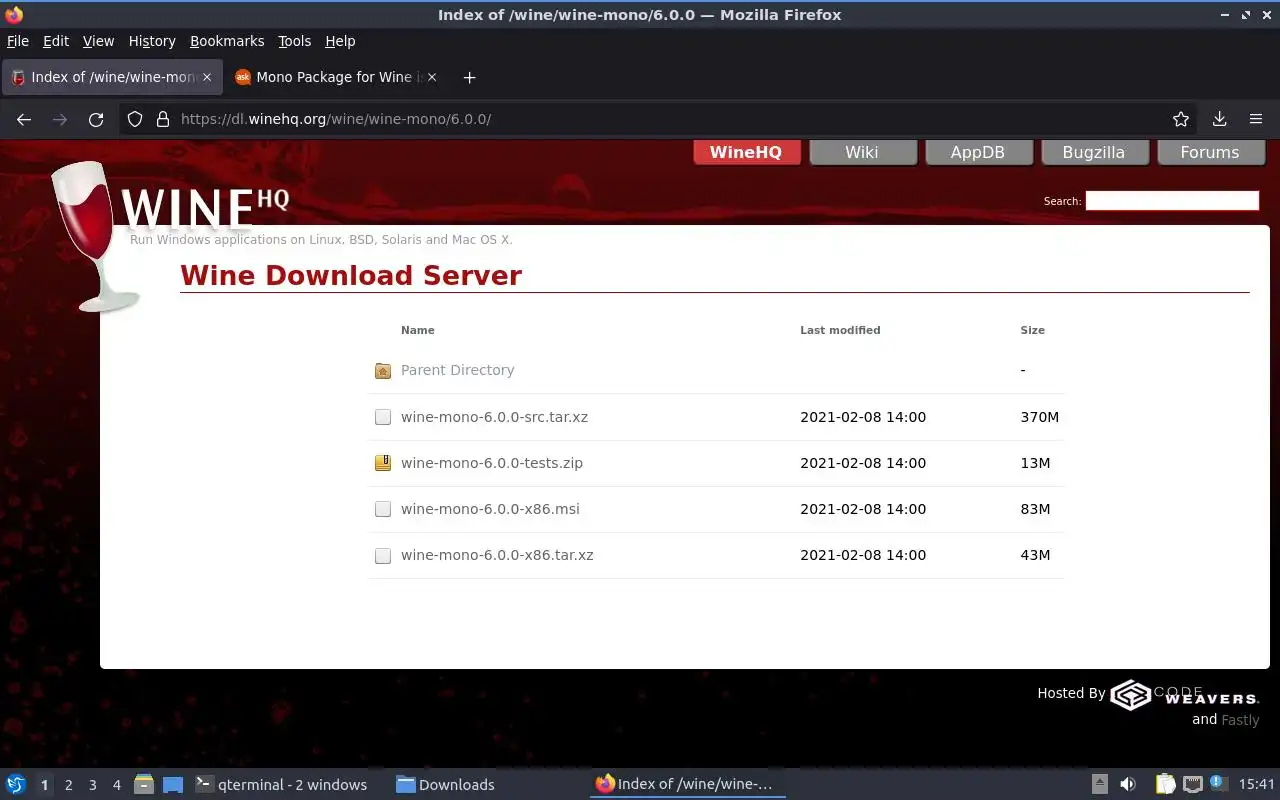Open the View menu

[x=98, y=41]
